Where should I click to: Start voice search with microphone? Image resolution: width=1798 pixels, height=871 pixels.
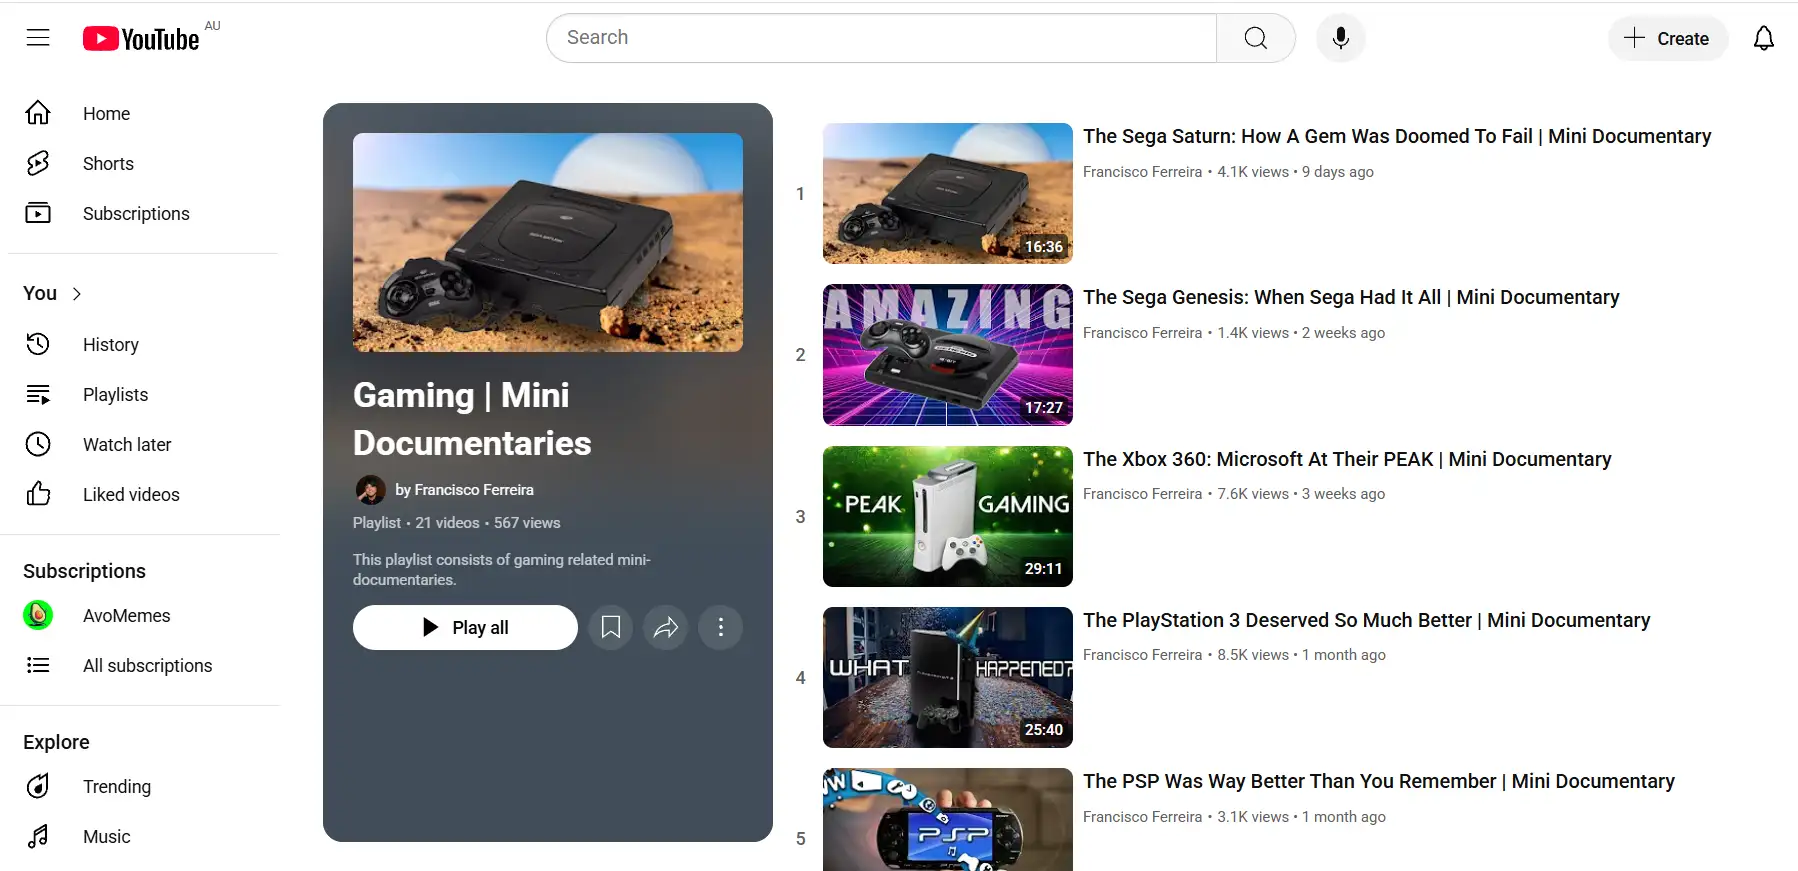pos(1341,38)
